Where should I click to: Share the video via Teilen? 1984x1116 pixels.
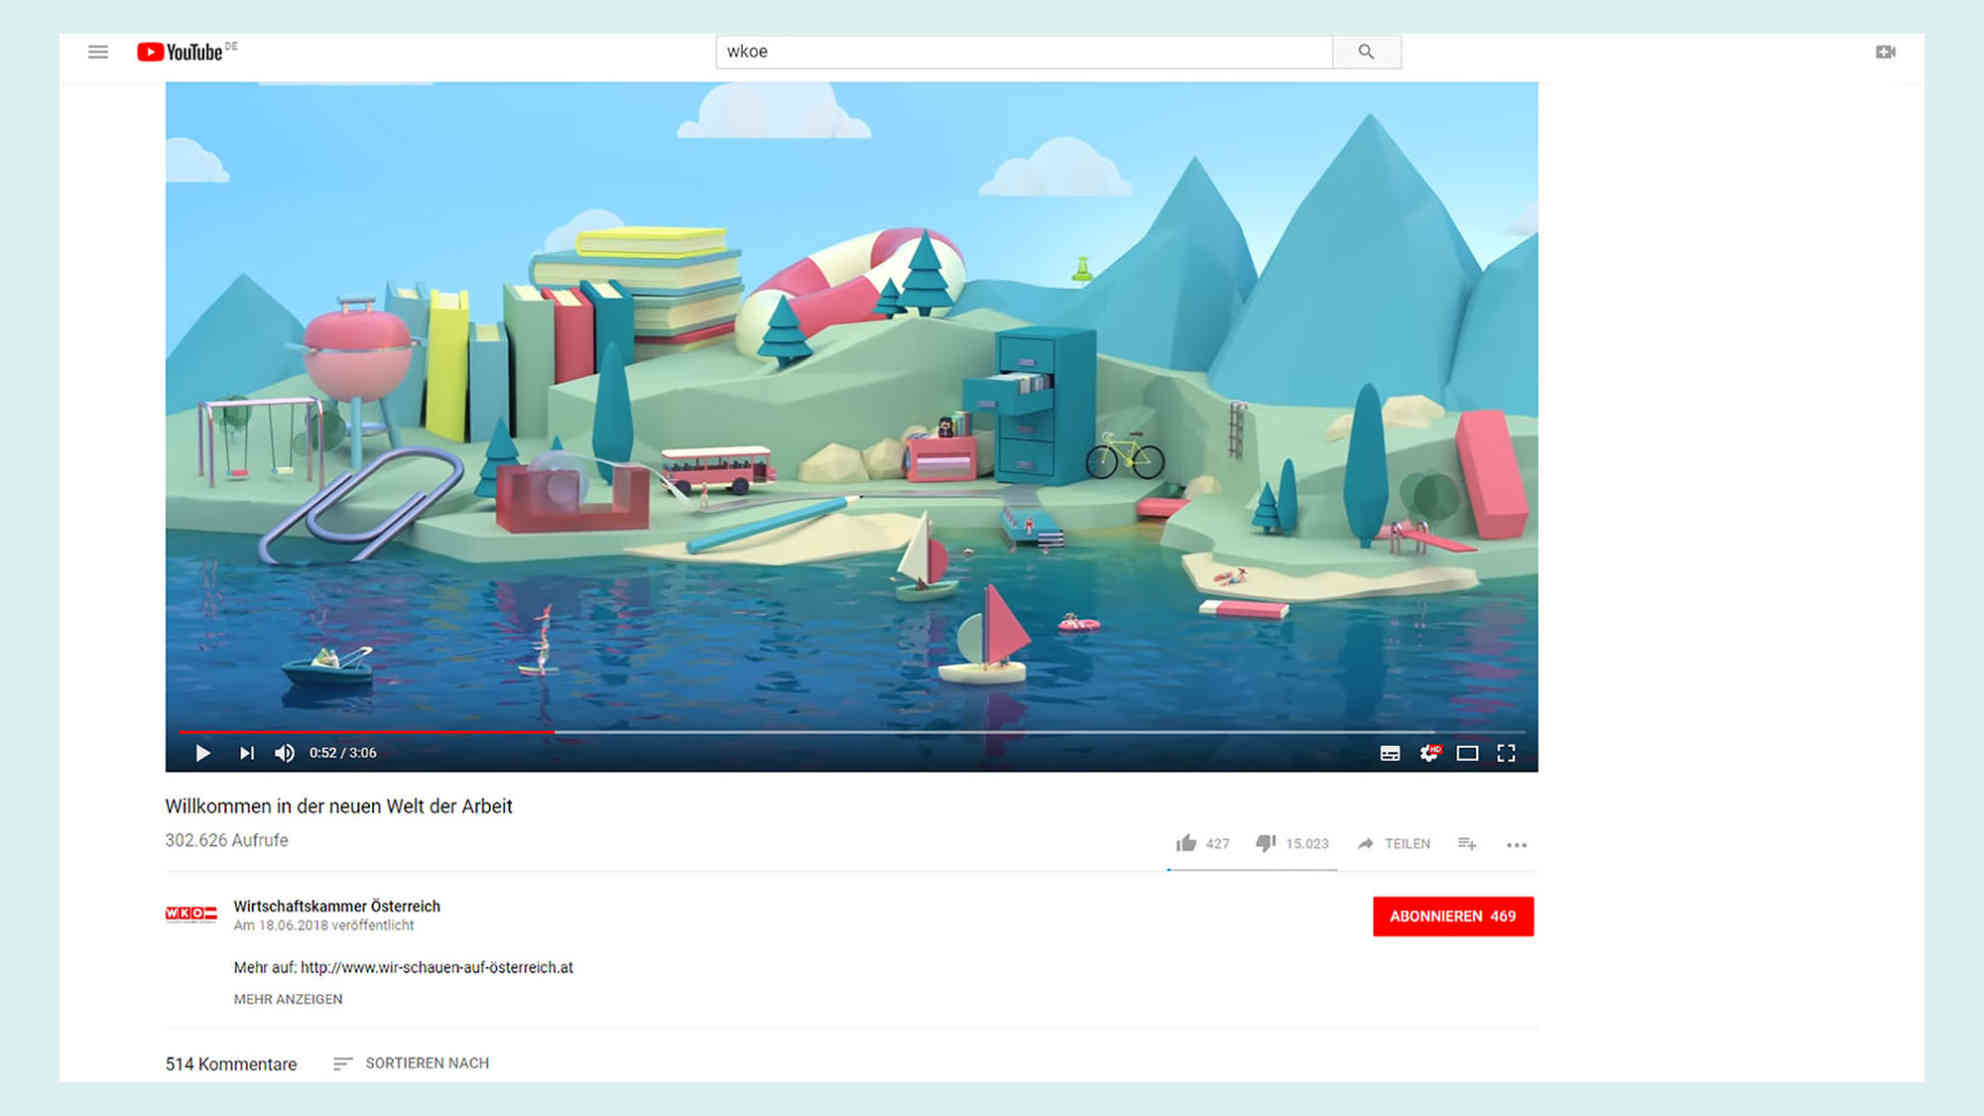point(1394,843)
